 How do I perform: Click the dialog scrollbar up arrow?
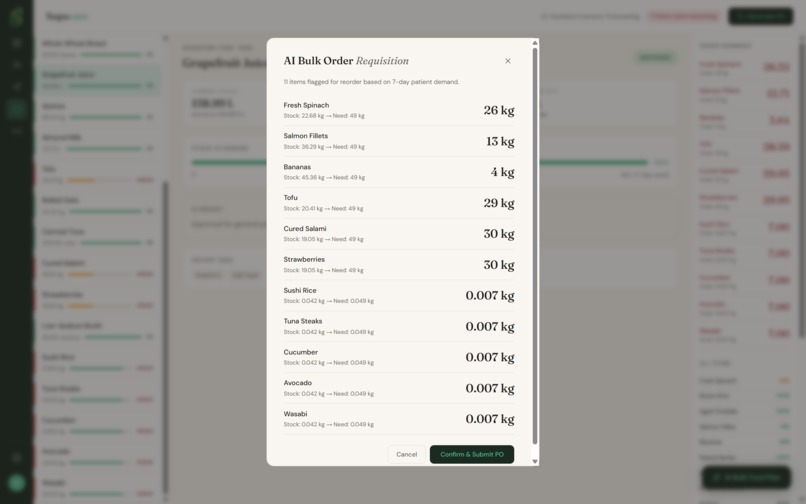click(x=535, y=43)
